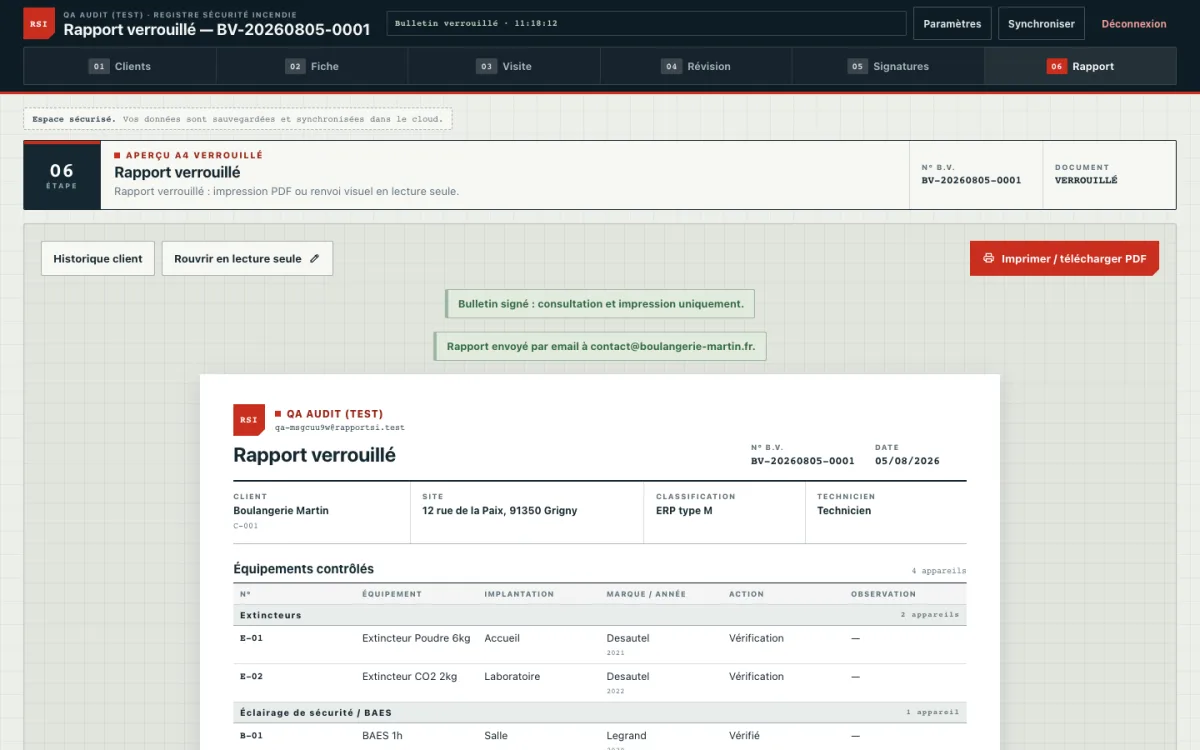Viewport: 1200px width, 750px height.
Task: Click client name Boulangerie Martin
Action: pyautogui.click(x=281, y=510)
